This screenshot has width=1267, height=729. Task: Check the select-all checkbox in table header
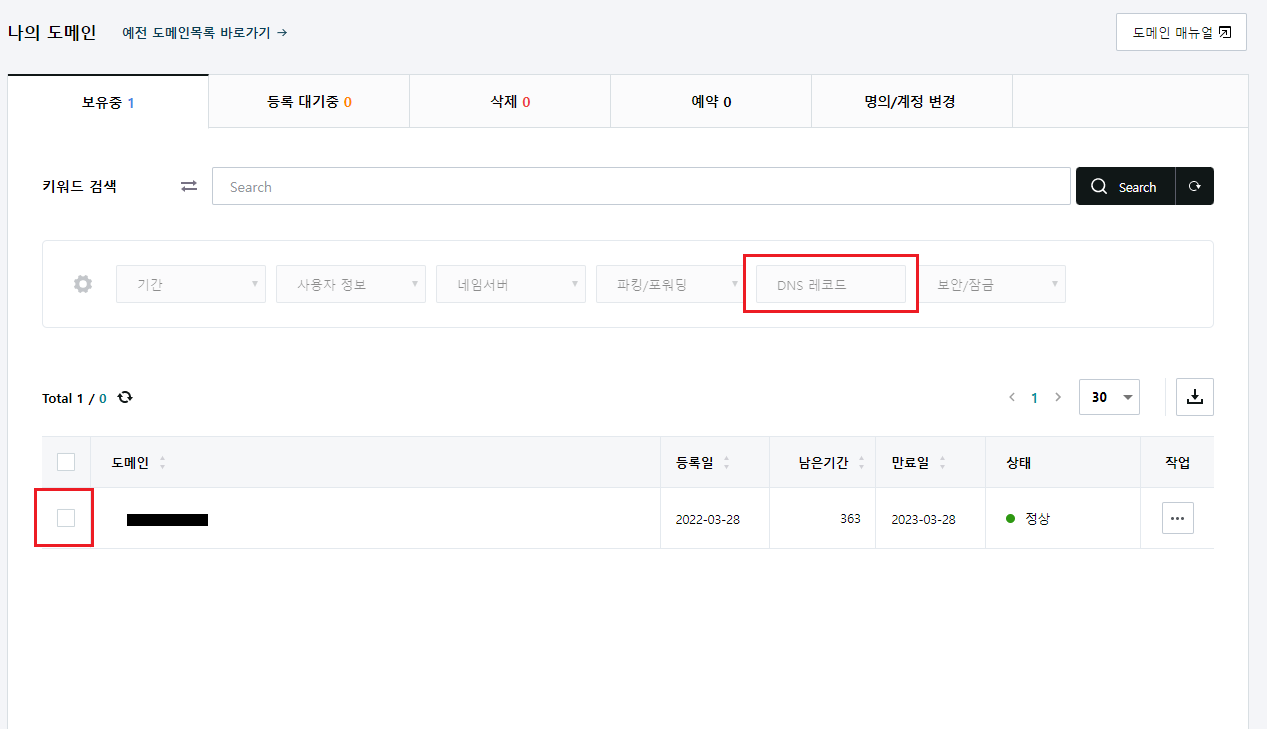point(66,462)
